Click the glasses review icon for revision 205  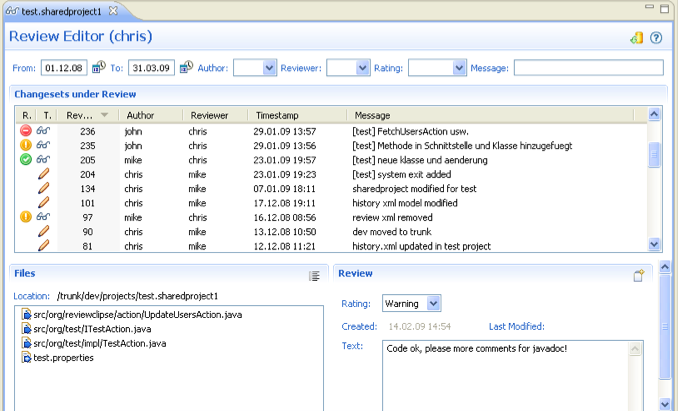pyautogui.click(x=43, y=159)
